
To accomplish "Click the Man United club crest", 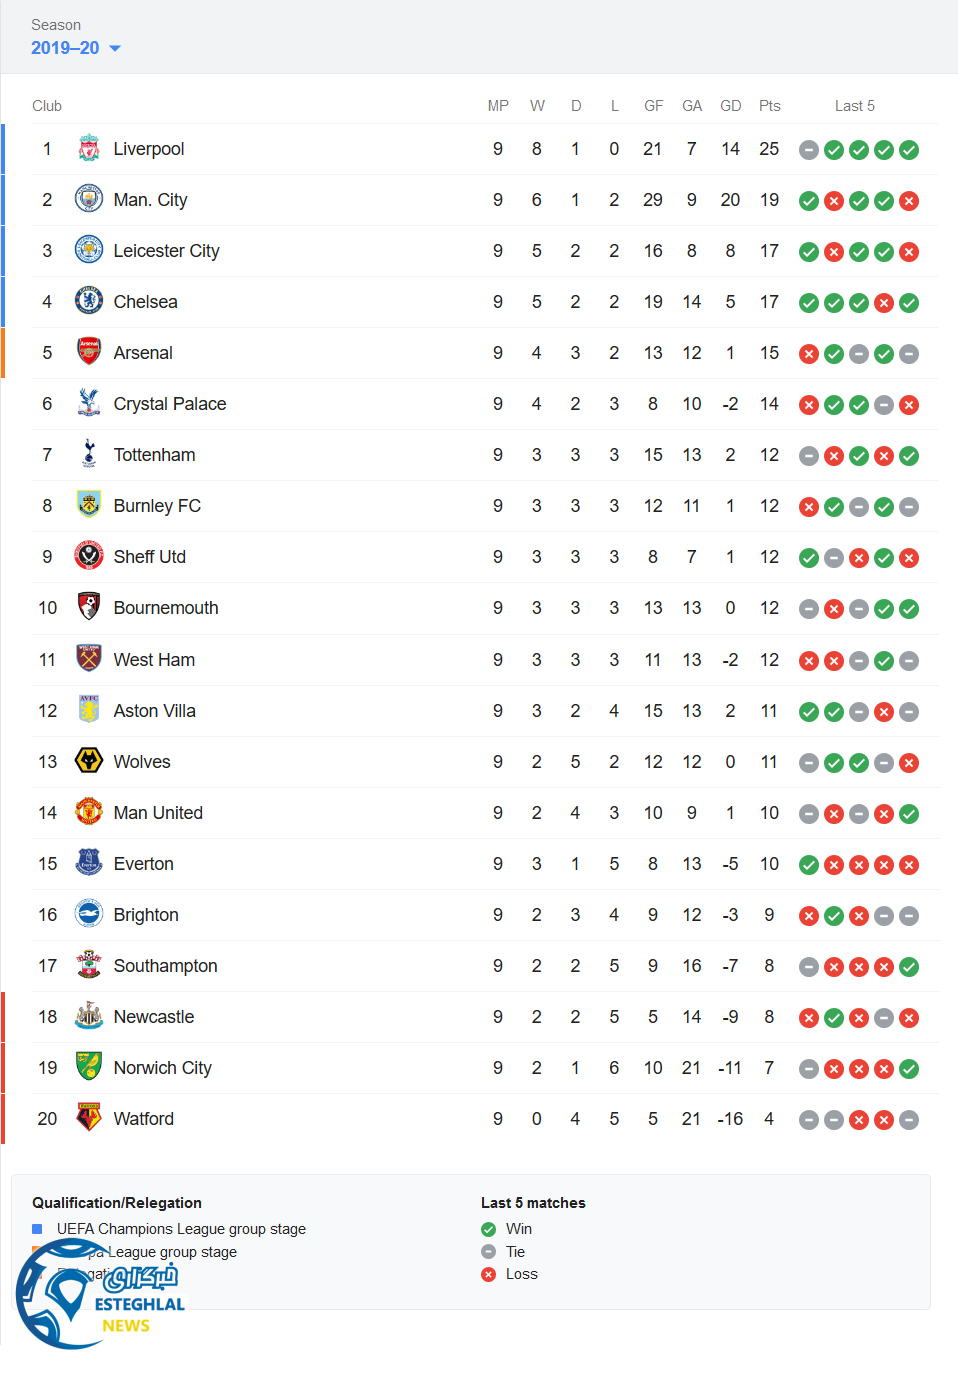I will point(89,813).
